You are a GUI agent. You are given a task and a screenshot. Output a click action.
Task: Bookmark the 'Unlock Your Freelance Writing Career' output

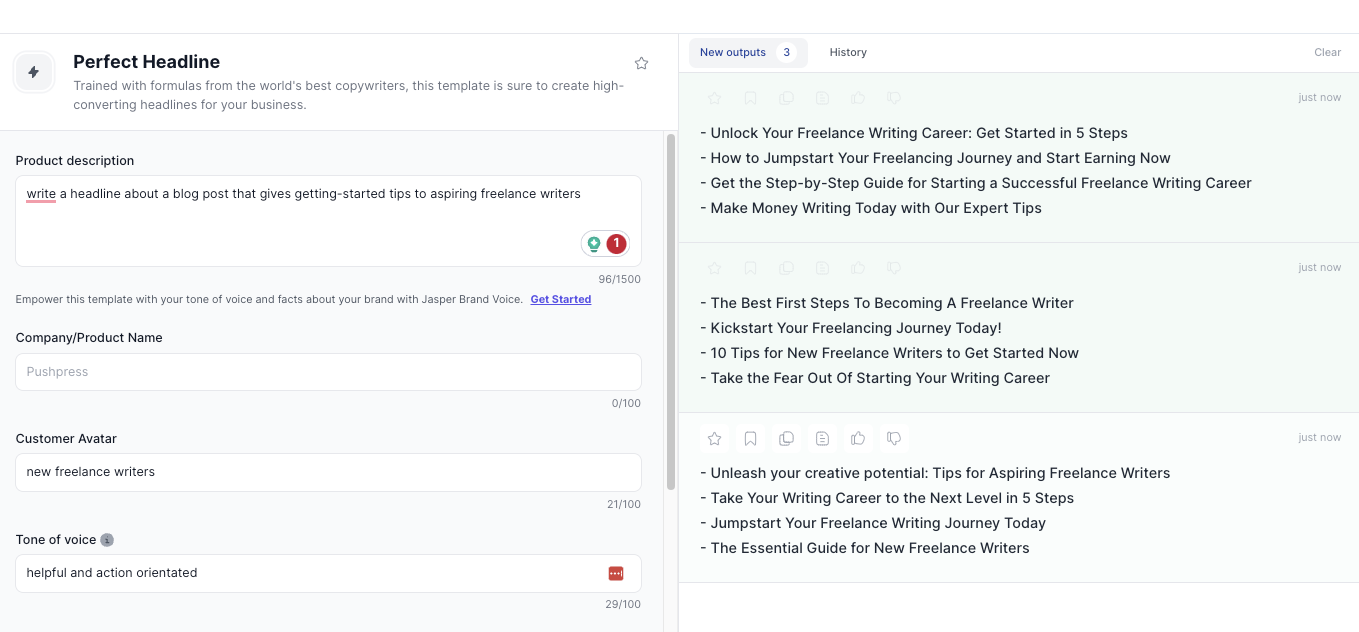[x=750, y=98]
